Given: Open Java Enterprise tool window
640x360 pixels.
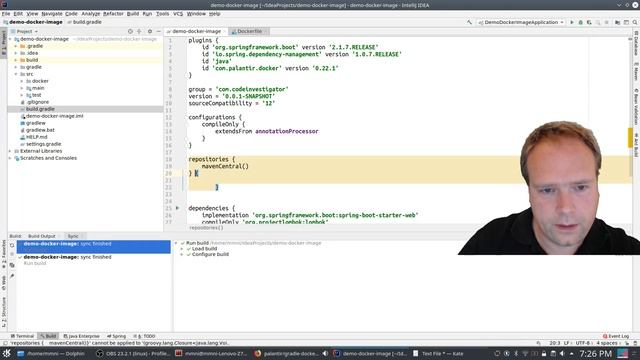Looking at the screenshot, I should [x=82, y=336].
